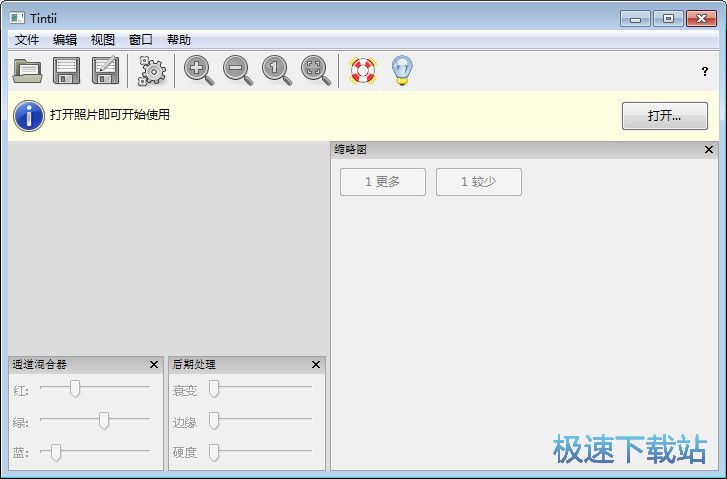
Task: Click the lightbulb tips icon
Action: (x=401, y=71)
